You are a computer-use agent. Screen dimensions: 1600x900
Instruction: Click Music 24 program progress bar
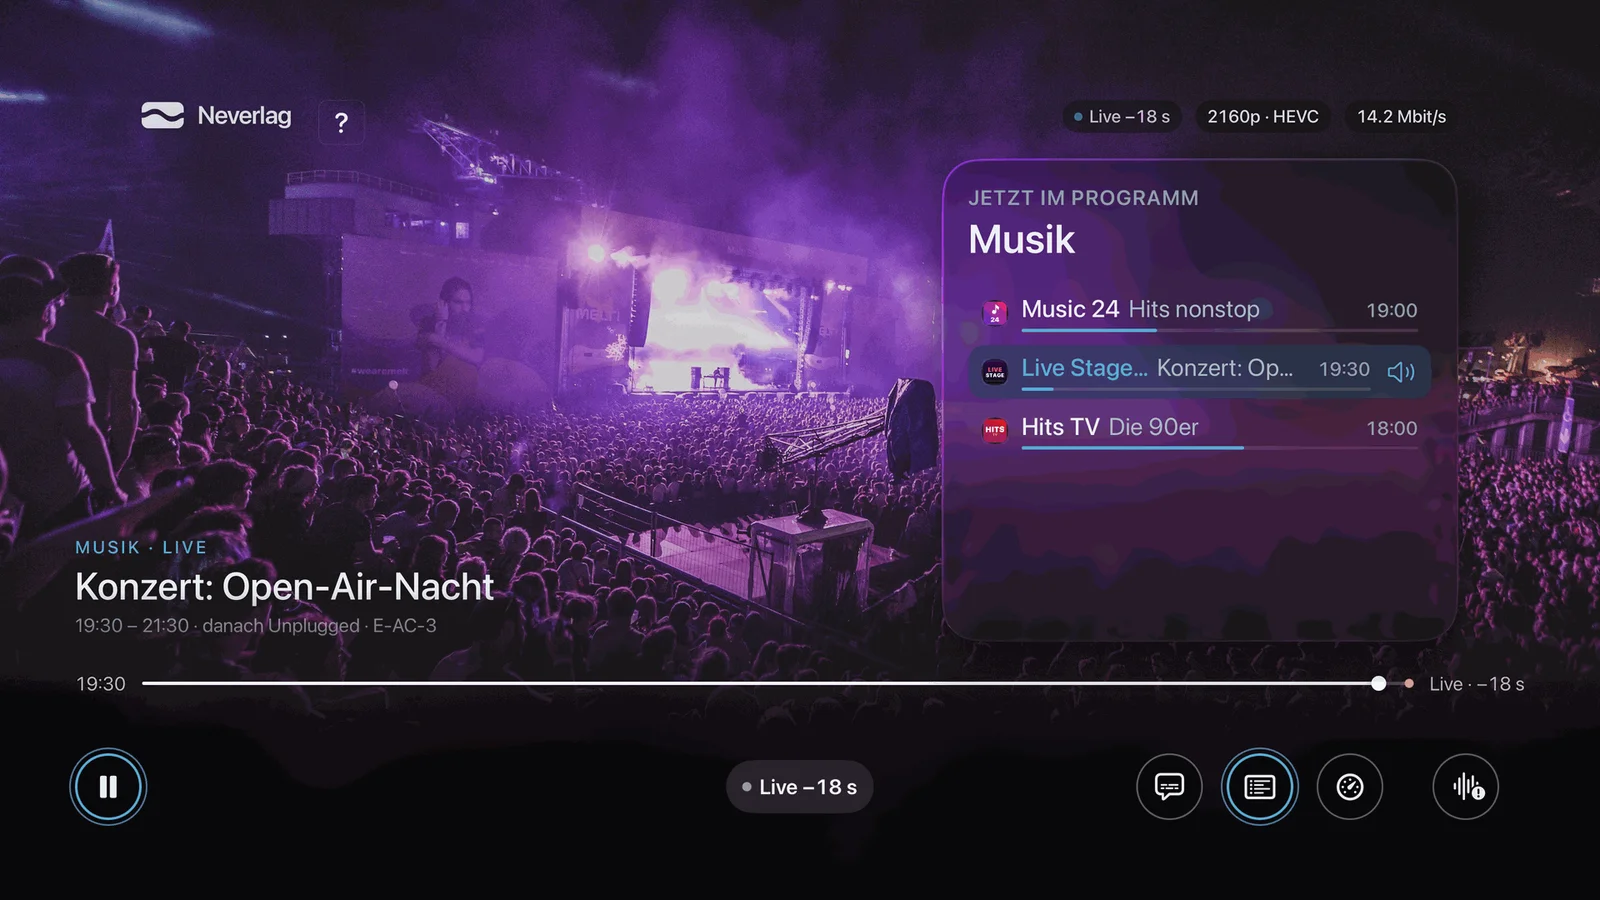coord(1219,330)
